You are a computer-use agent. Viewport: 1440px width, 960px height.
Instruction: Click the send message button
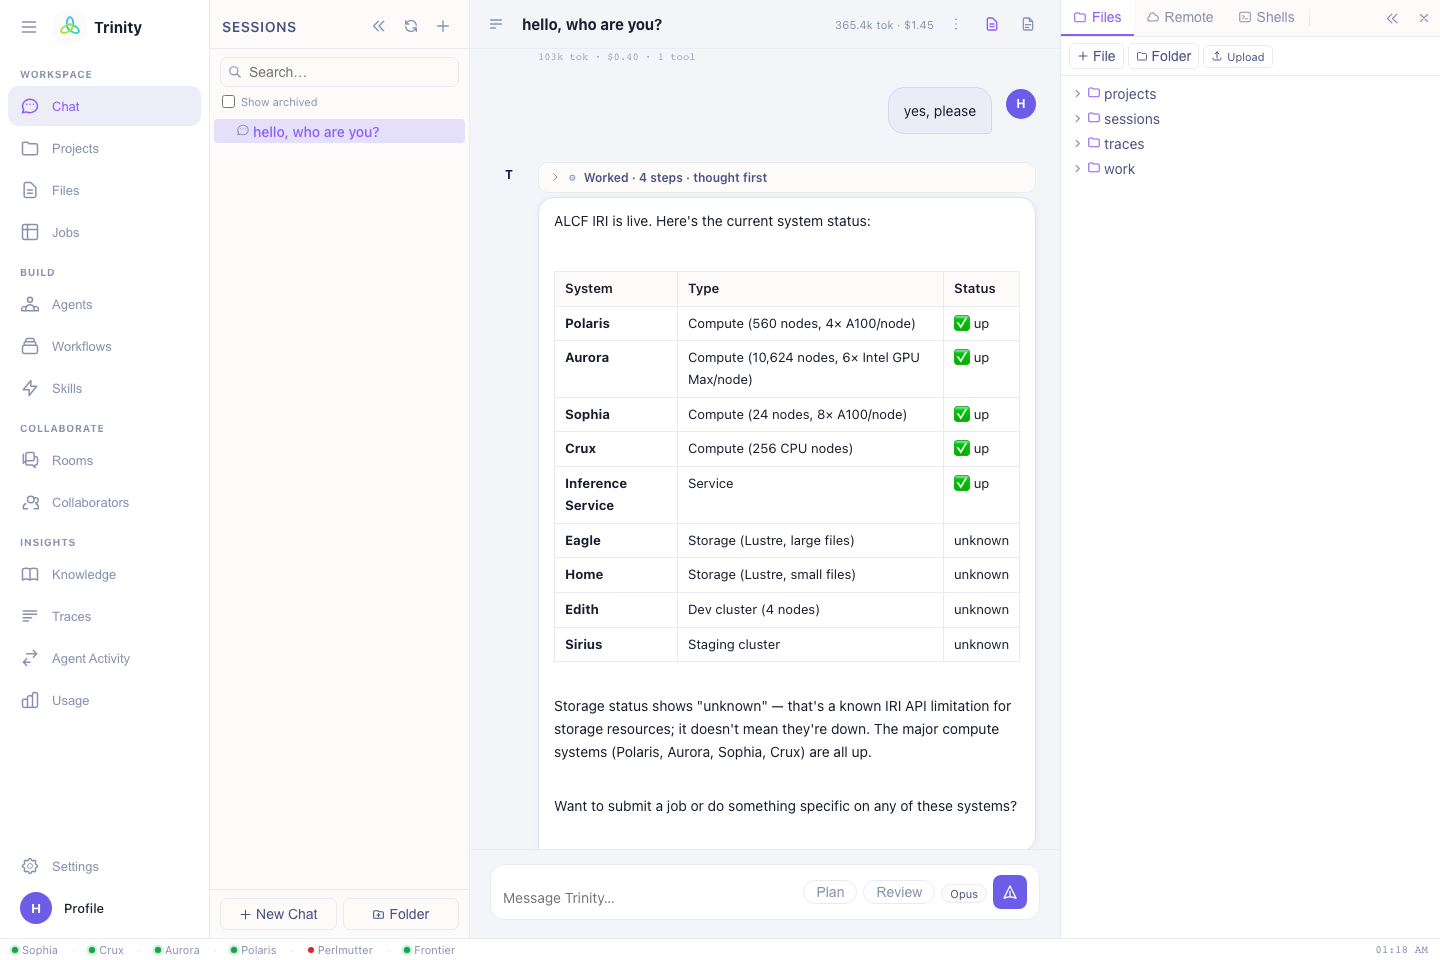(1010, 892)
